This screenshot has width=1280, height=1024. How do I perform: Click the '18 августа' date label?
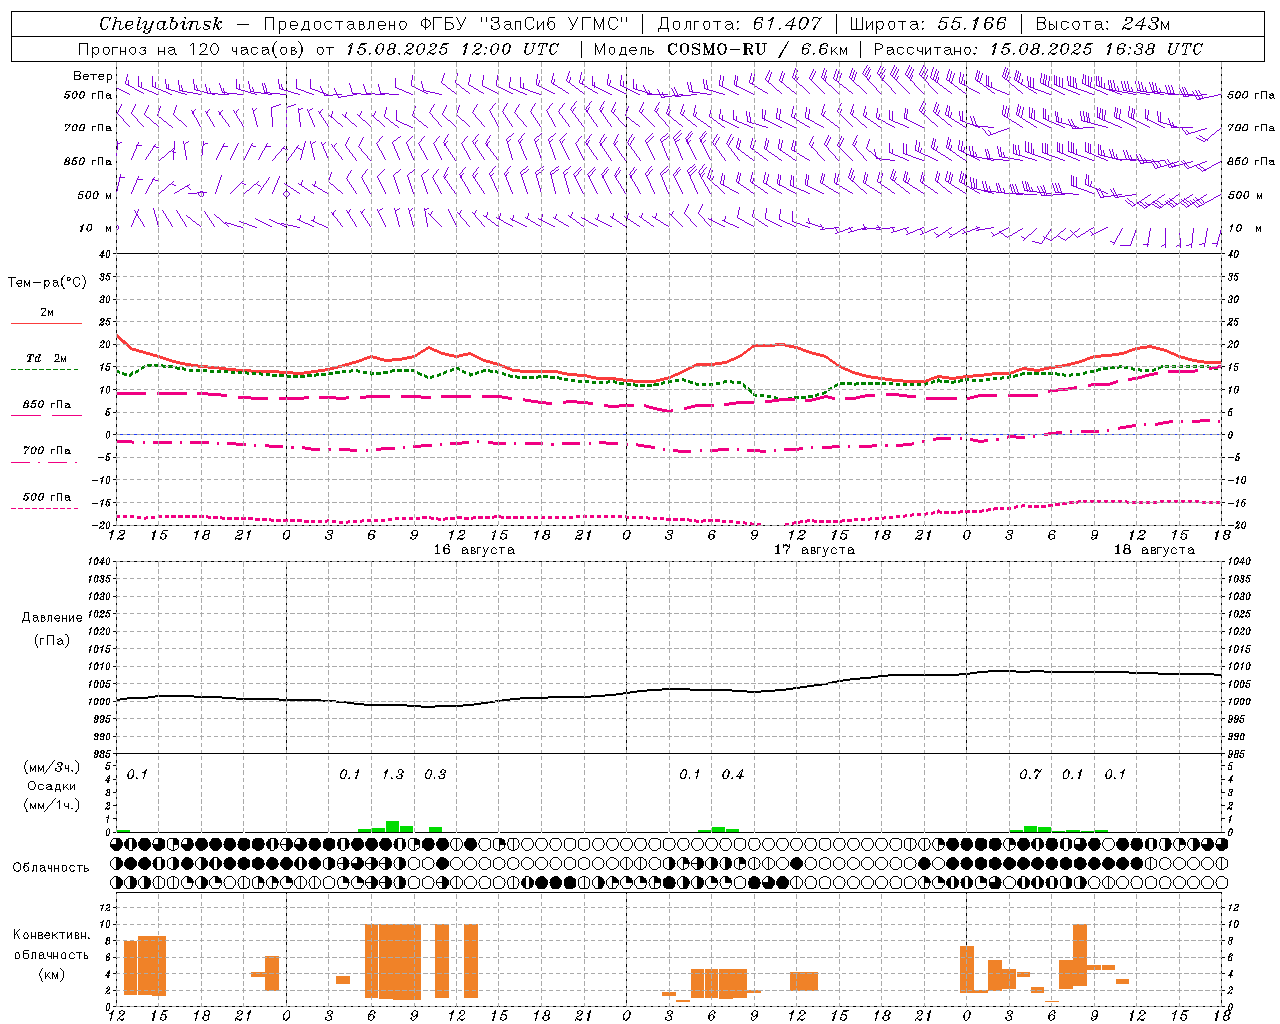coord(1154,550)
